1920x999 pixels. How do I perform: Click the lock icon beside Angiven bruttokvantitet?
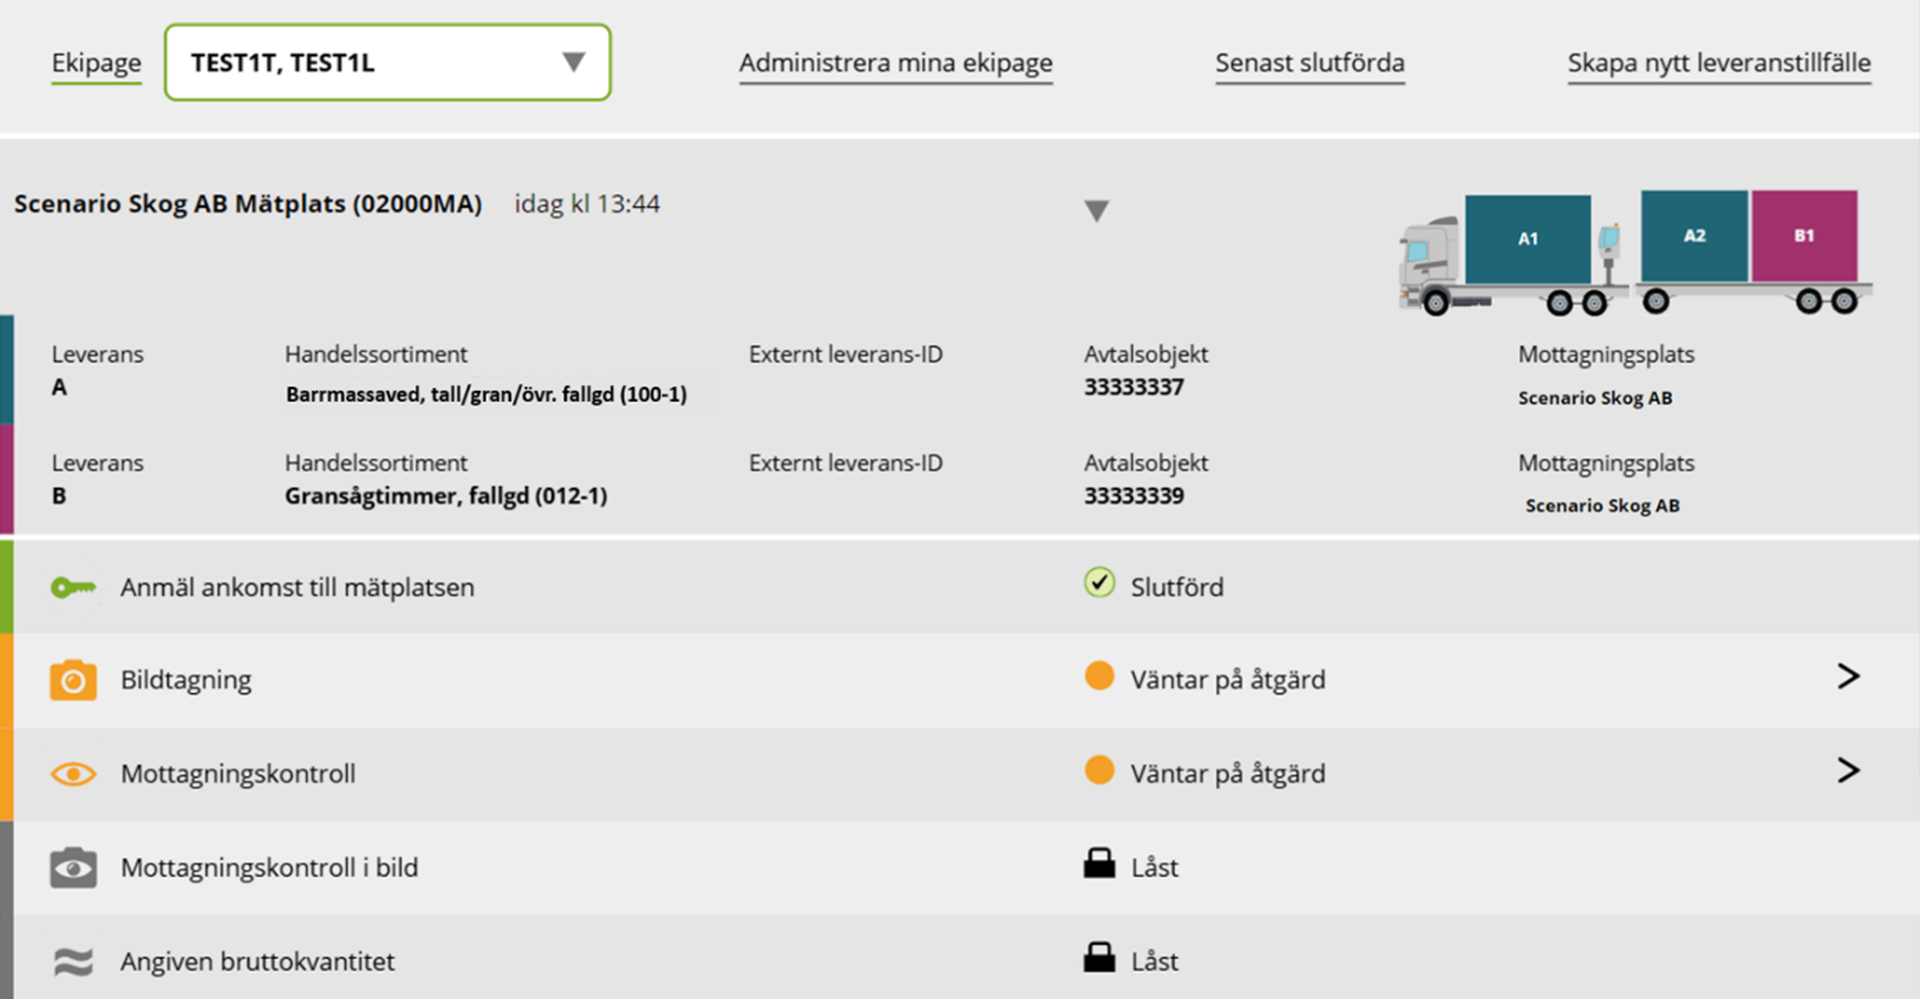tap(1099, 957)
